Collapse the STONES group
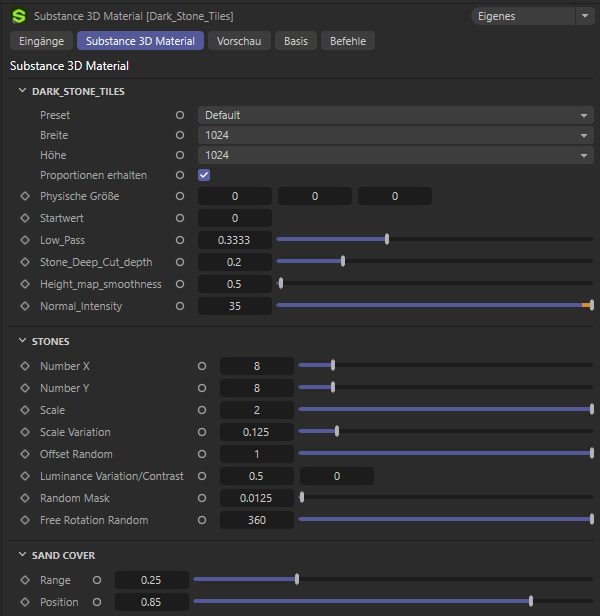Image resolution: width=600 pixels, height=616 pixels. pos(22,341)
